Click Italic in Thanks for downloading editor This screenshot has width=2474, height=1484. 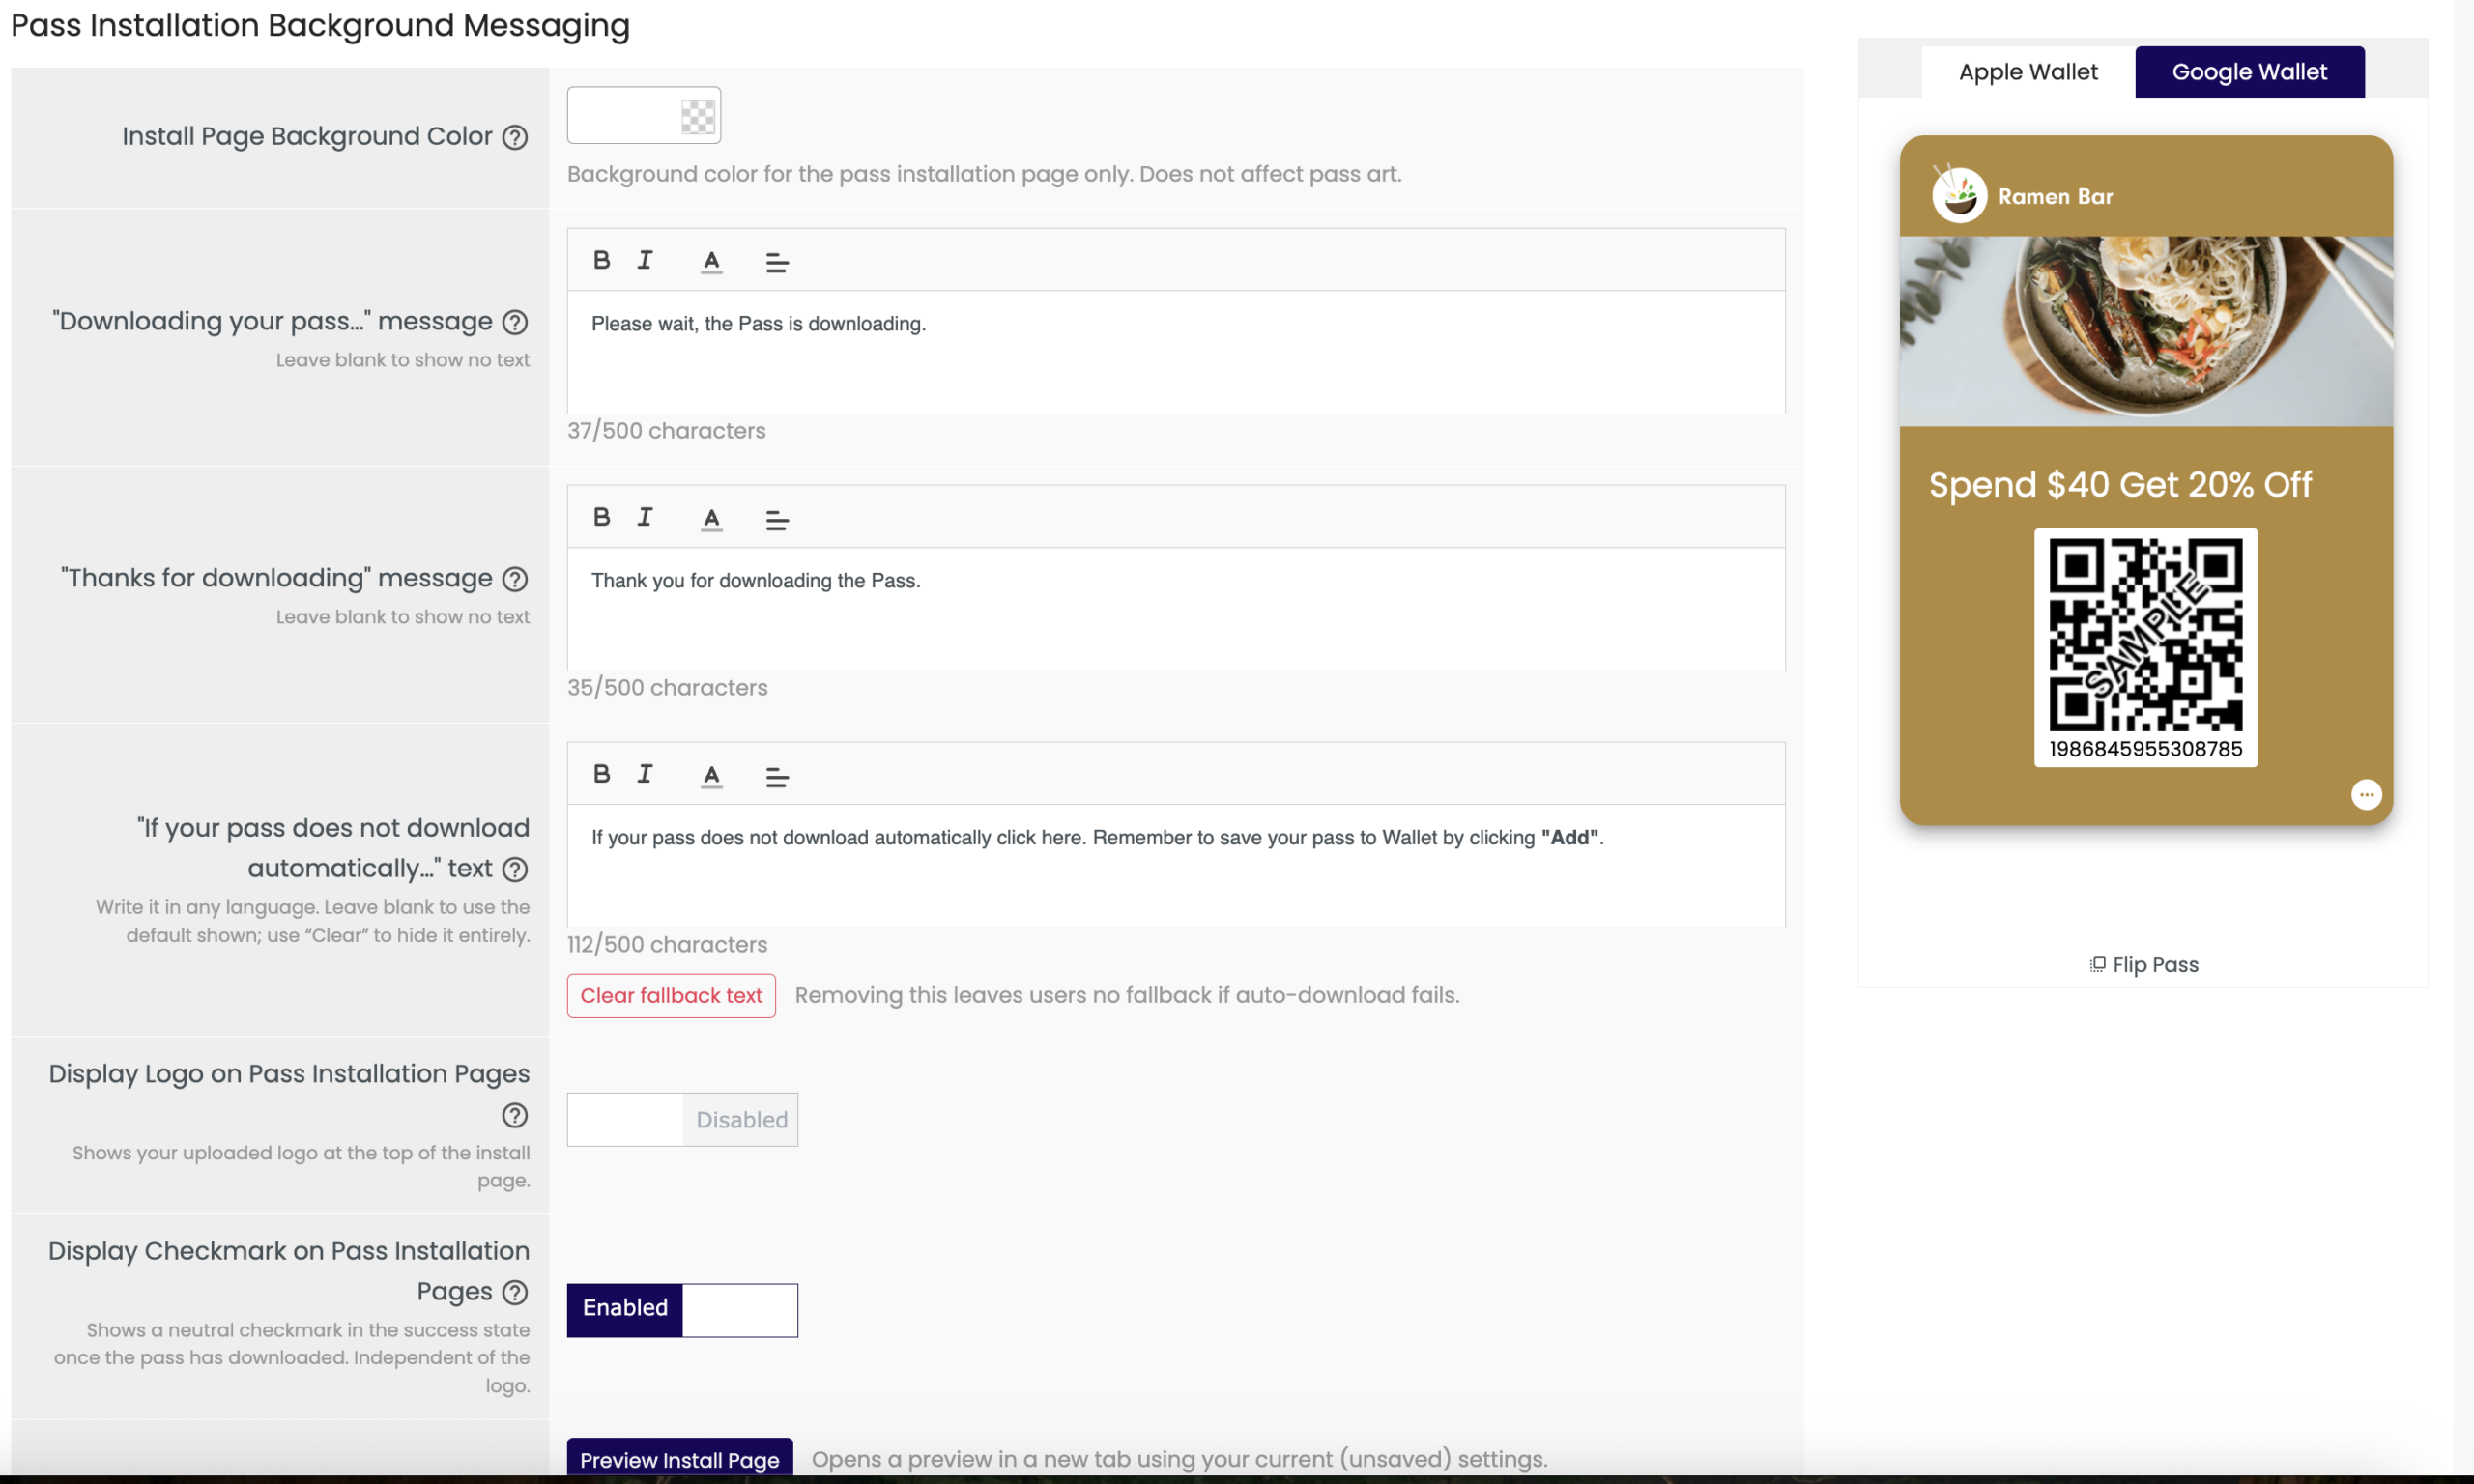645,517
